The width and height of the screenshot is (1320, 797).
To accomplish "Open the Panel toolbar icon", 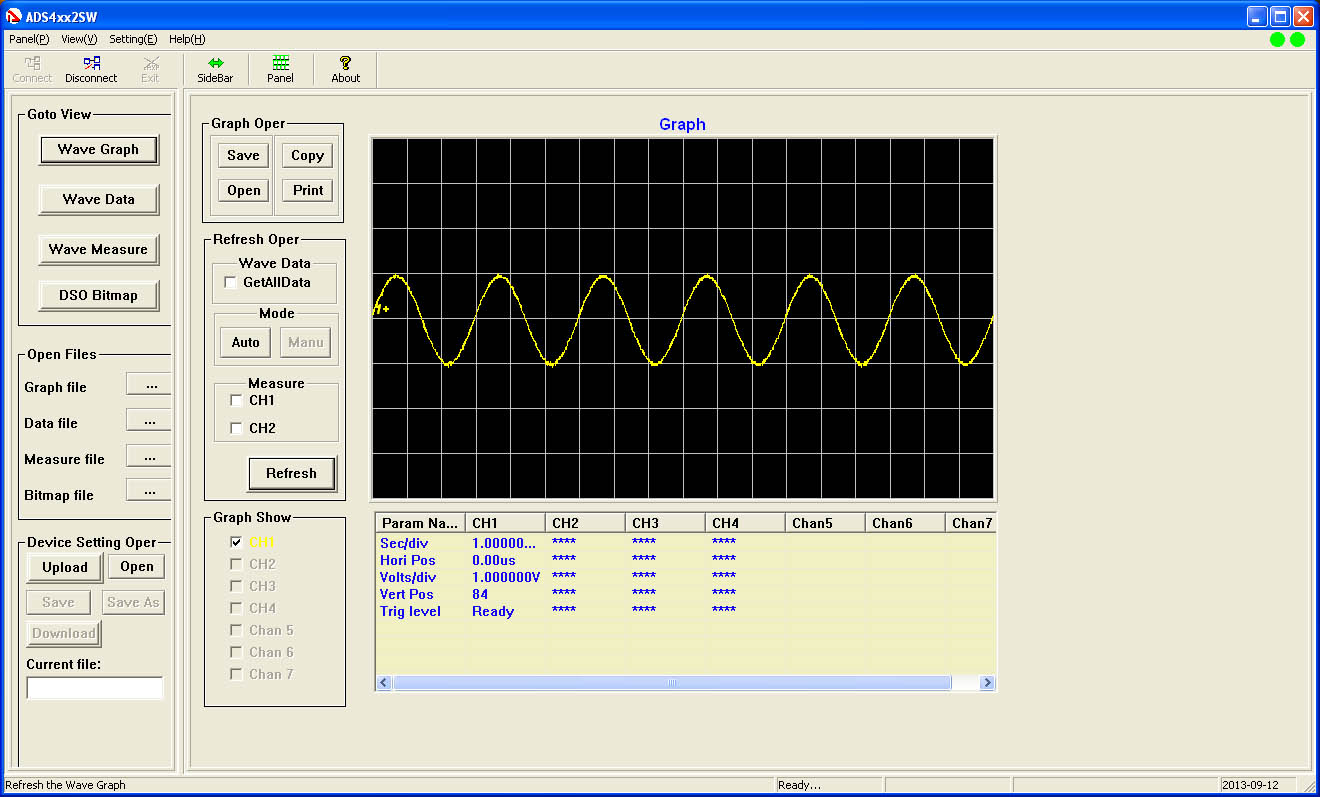I will coord(280,68).
